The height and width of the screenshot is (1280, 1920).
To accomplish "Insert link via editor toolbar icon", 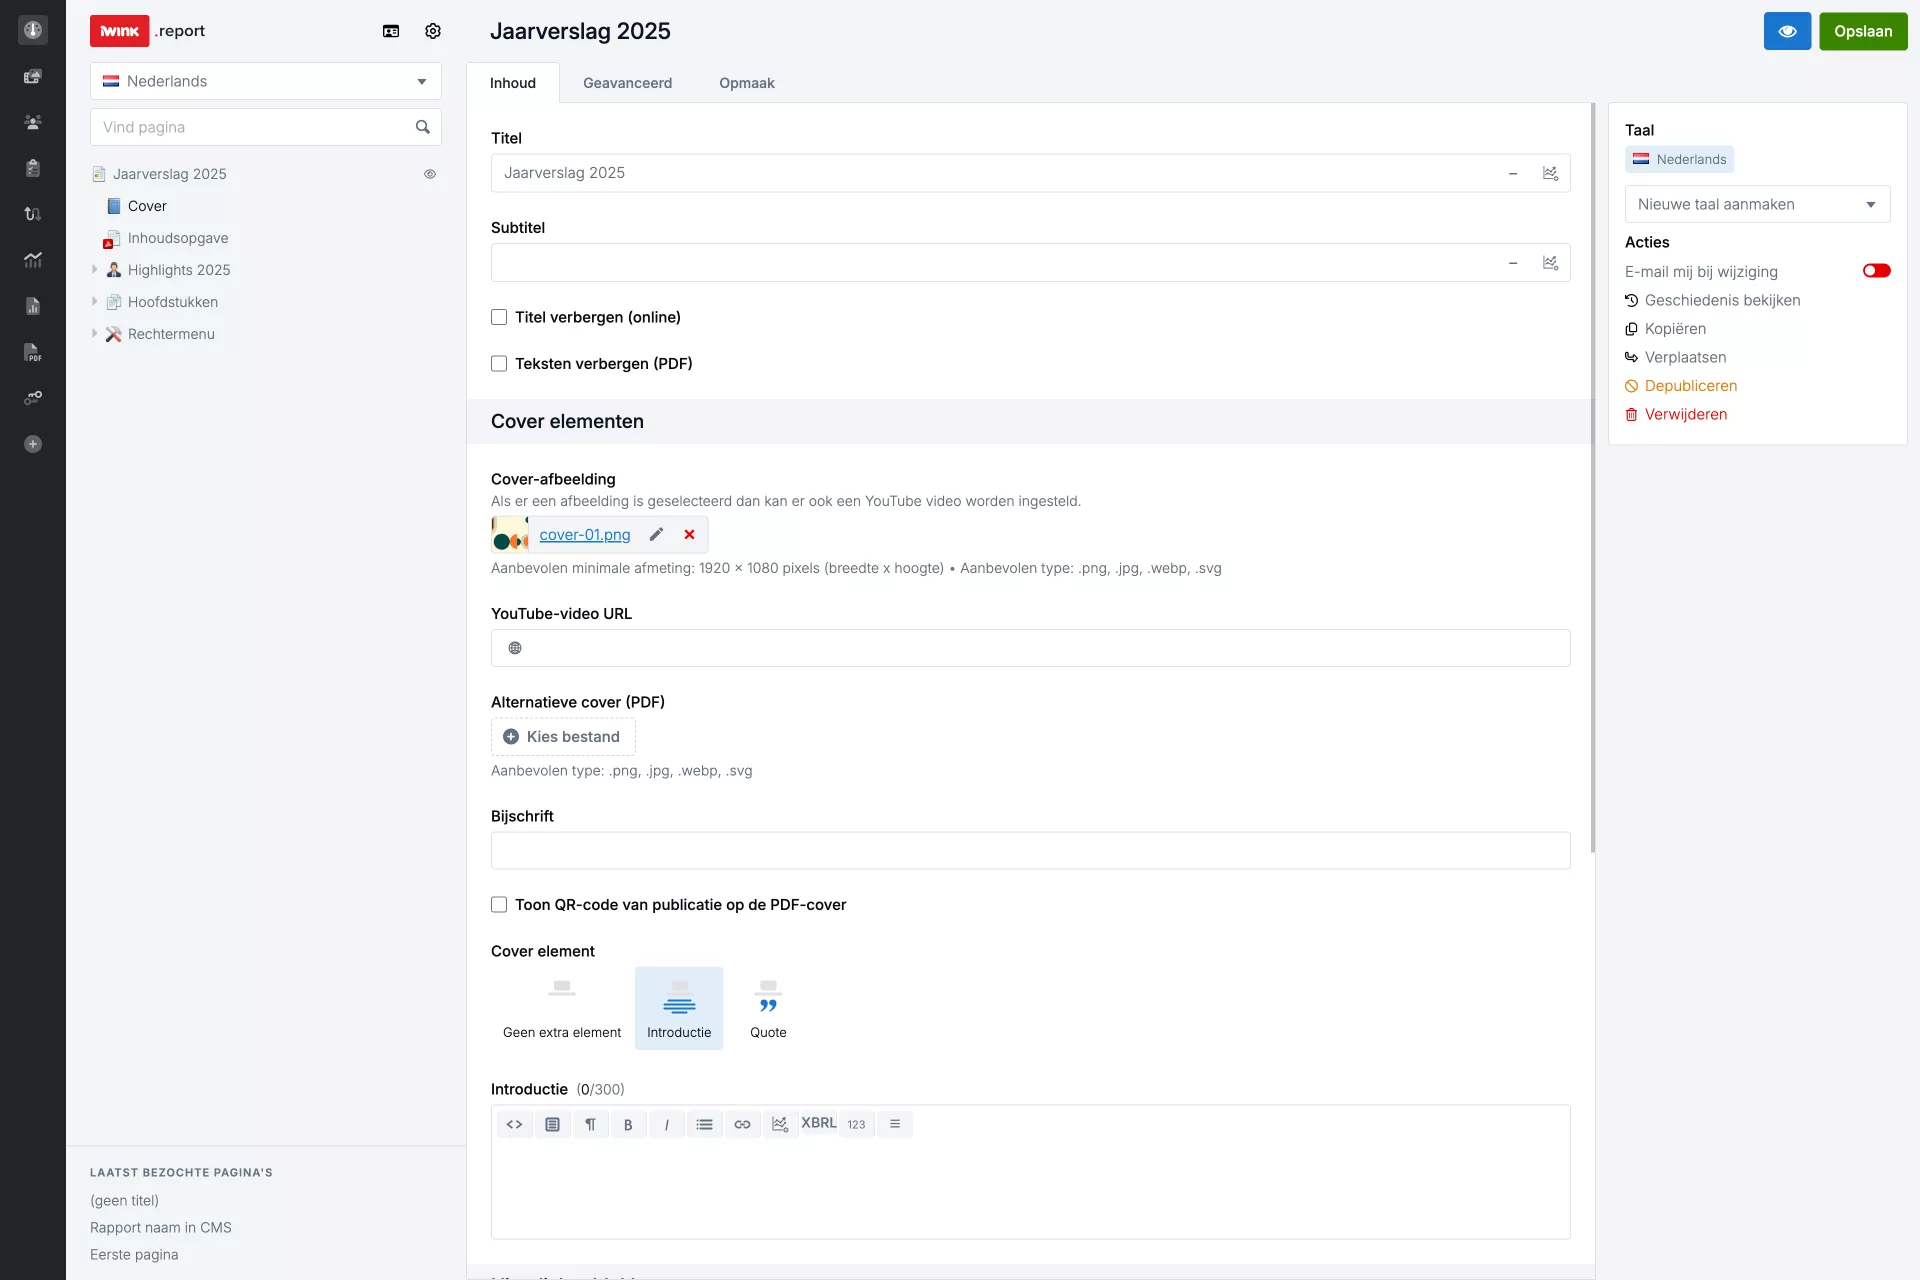I will (742, 1124).
